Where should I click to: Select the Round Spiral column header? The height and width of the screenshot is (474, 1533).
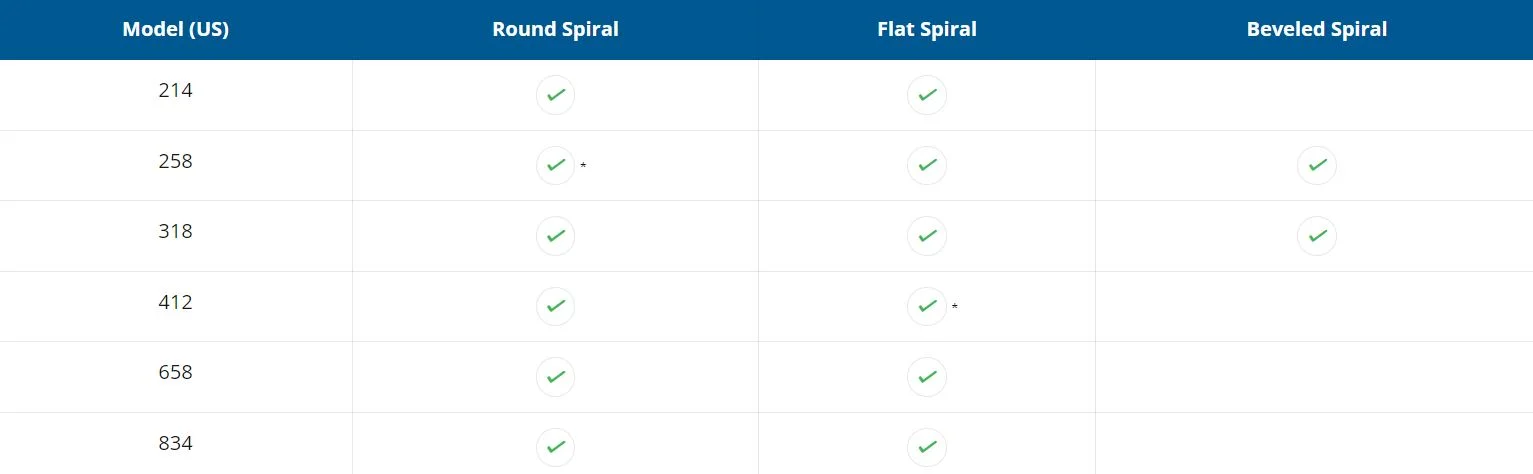click(x=555, y=30)
